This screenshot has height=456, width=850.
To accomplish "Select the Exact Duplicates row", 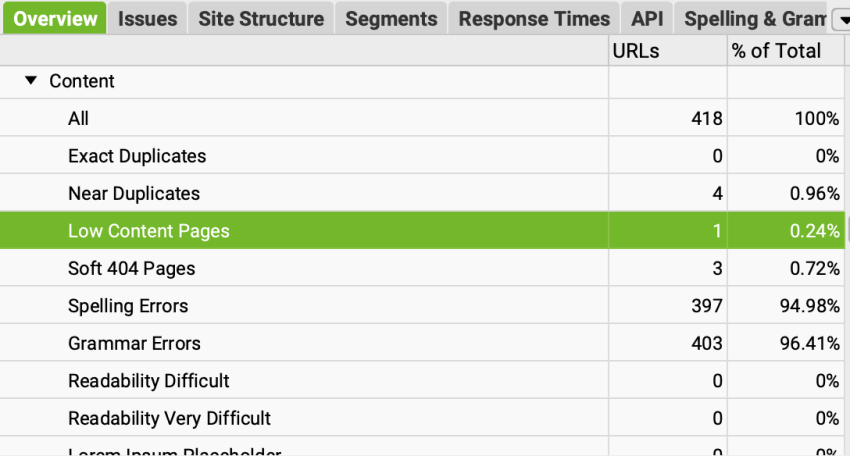I will click(137, 156).
